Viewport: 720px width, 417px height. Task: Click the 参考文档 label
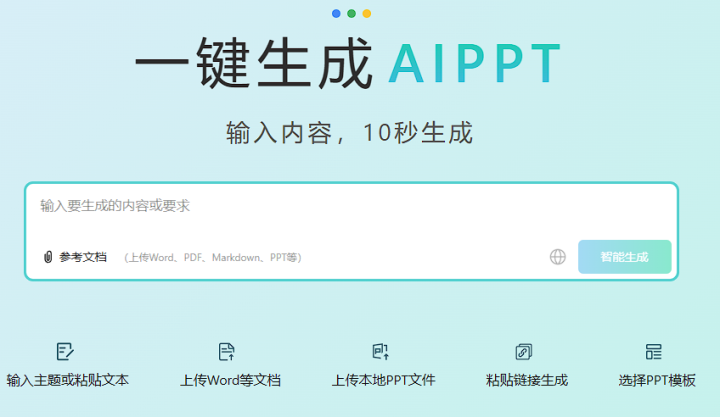pyautogui.click(x=82, y=257)
